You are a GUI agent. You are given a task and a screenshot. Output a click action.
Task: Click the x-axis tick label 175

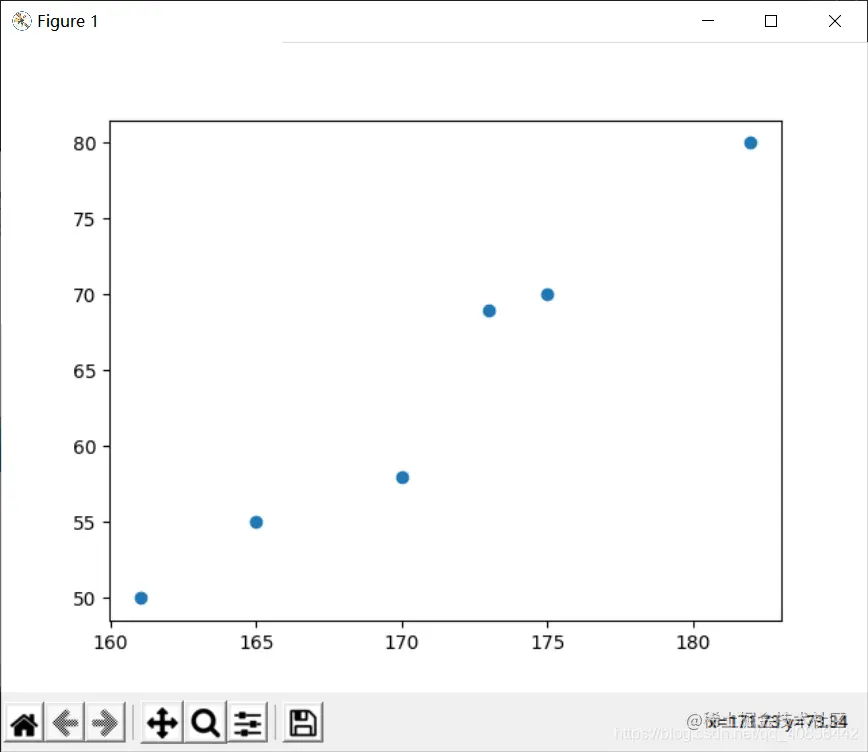(x=547, y=642)
